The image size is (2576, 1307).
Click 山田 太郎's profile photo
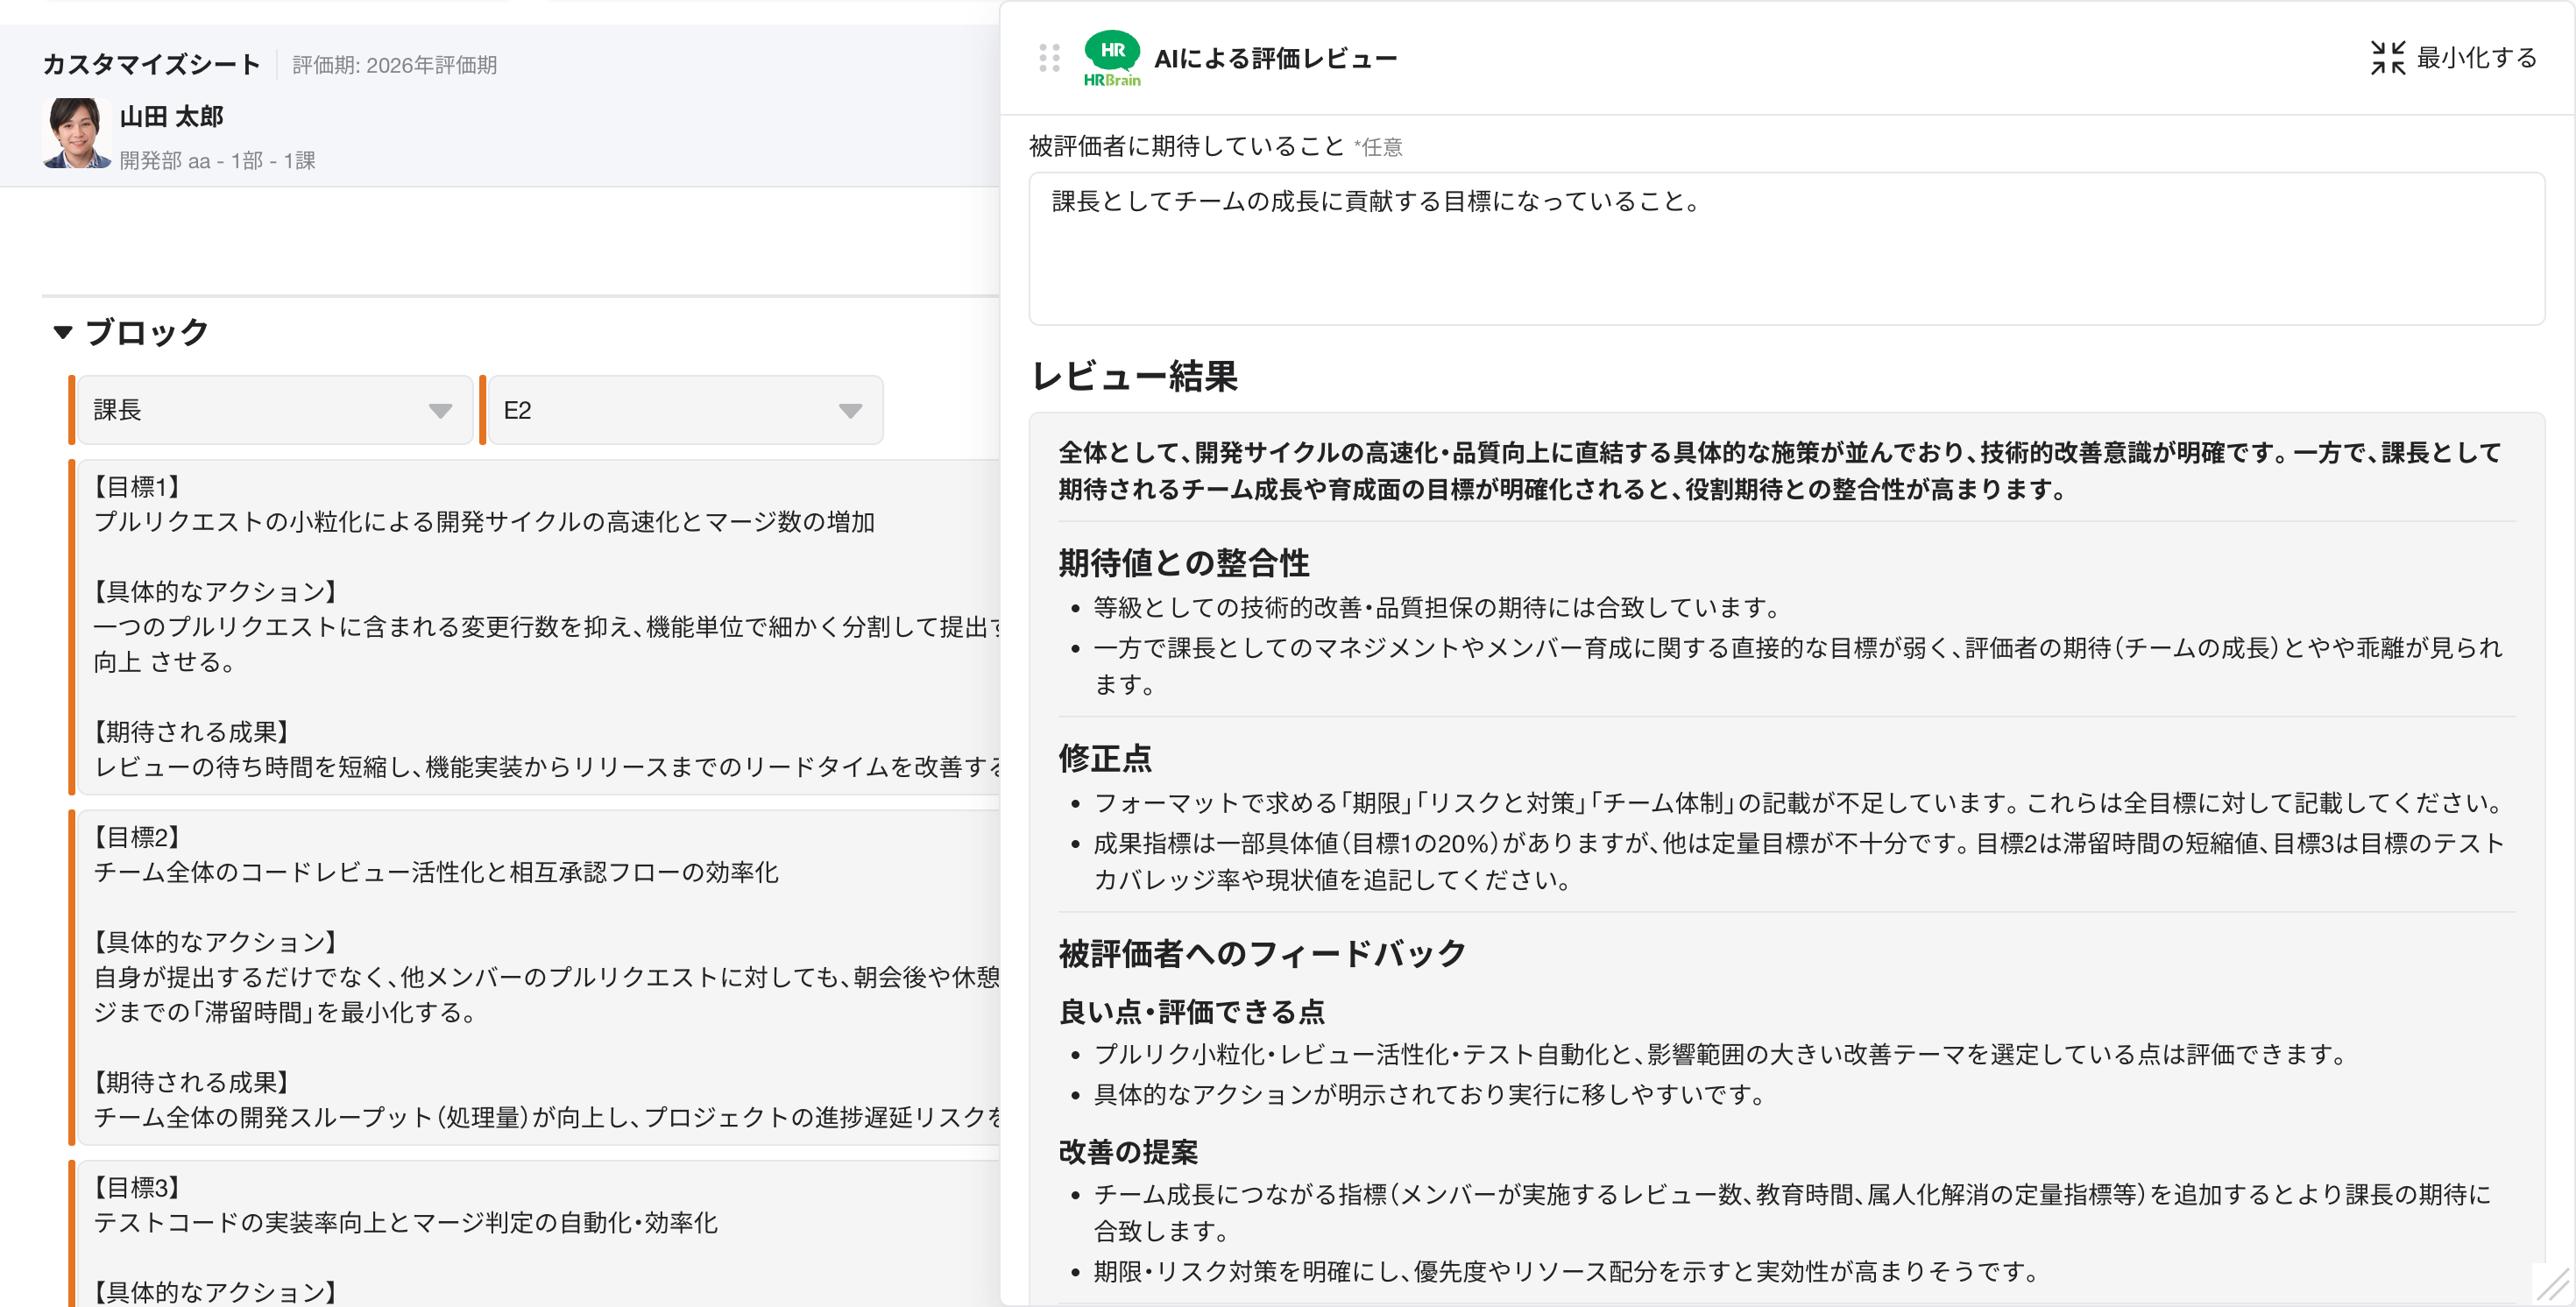(77, 133)
